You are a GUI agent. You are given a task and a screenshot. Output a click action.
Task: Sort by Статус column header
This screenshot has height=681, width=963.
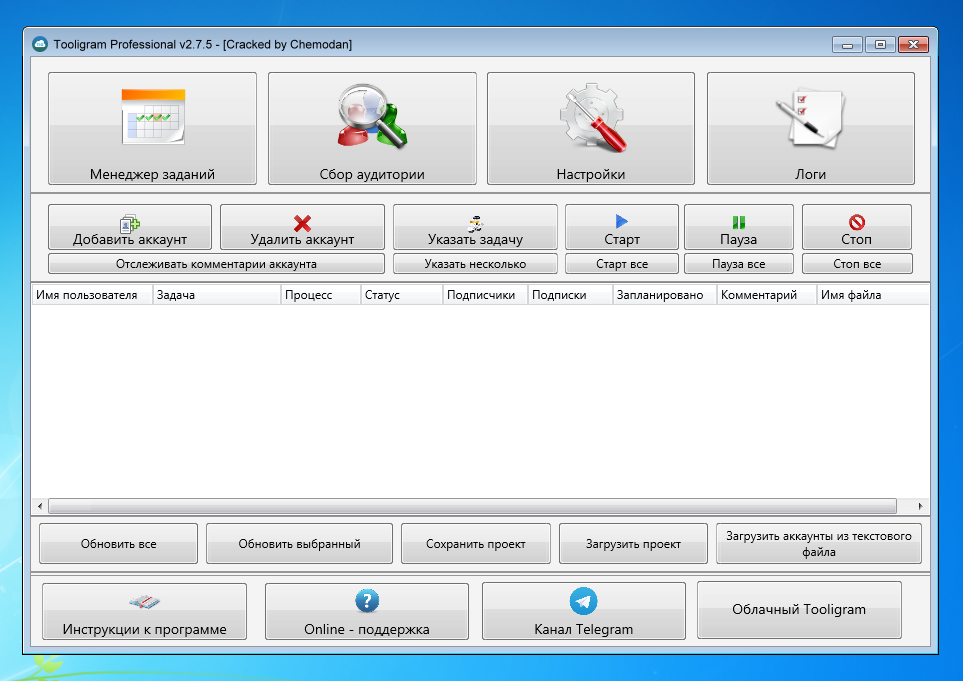[x=402, y=295]
